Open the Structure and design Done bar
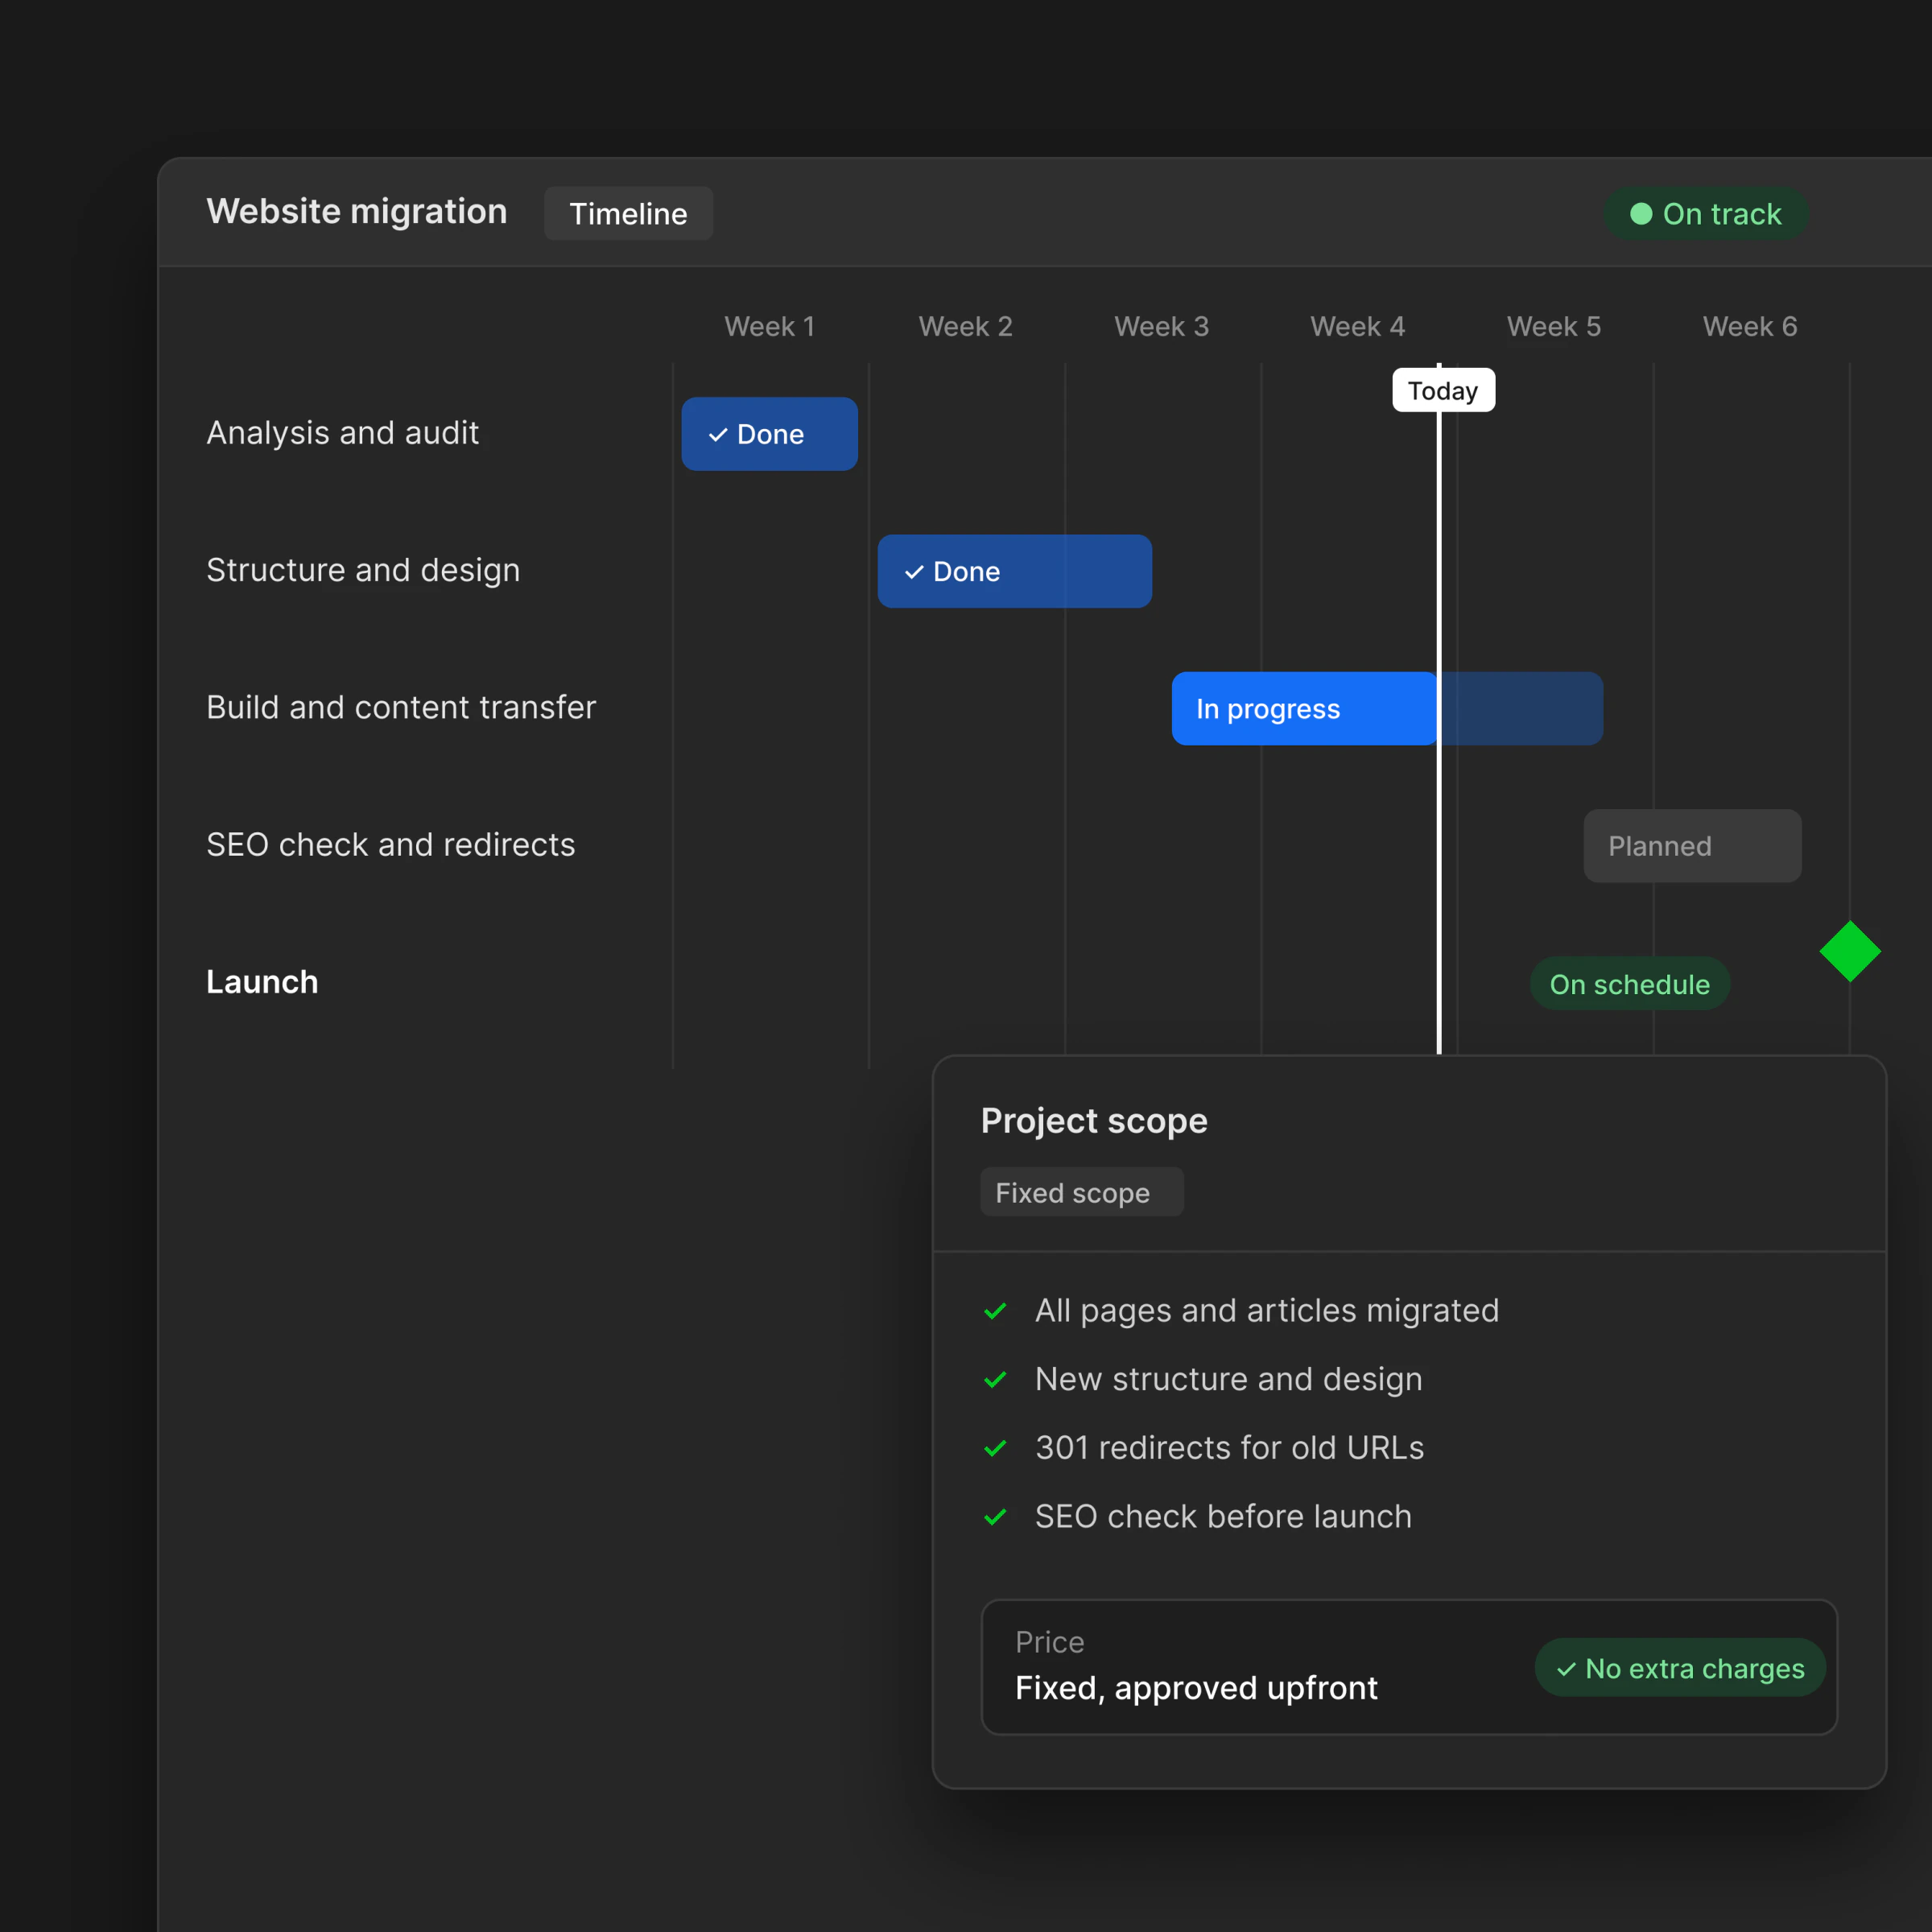Screen dimensions: 1932x1932 click(1014, 571)
